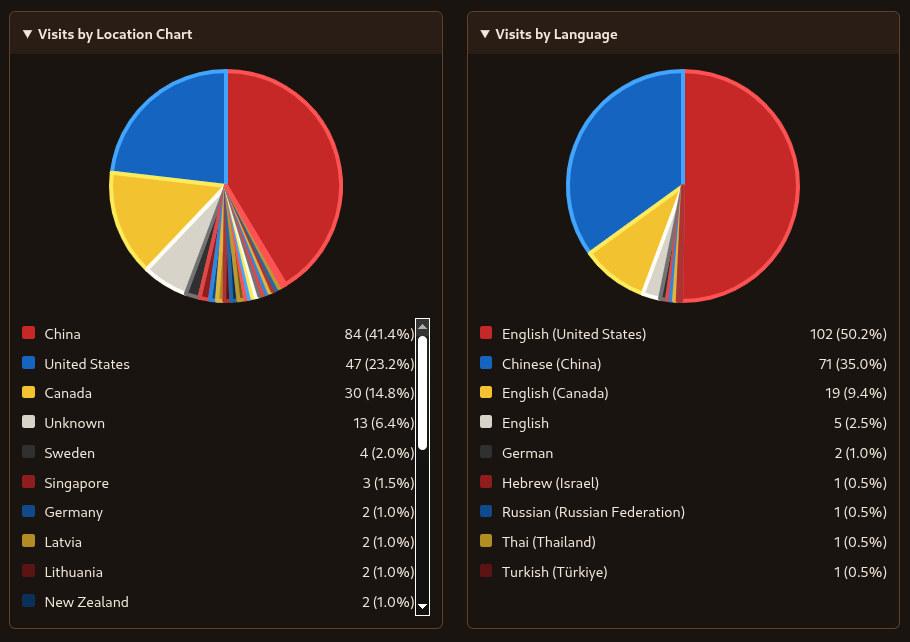Click the 'Turkish (Türkiye)' legend label
Image resolution: width=910 pixels, height=642 pixels.
554,572
